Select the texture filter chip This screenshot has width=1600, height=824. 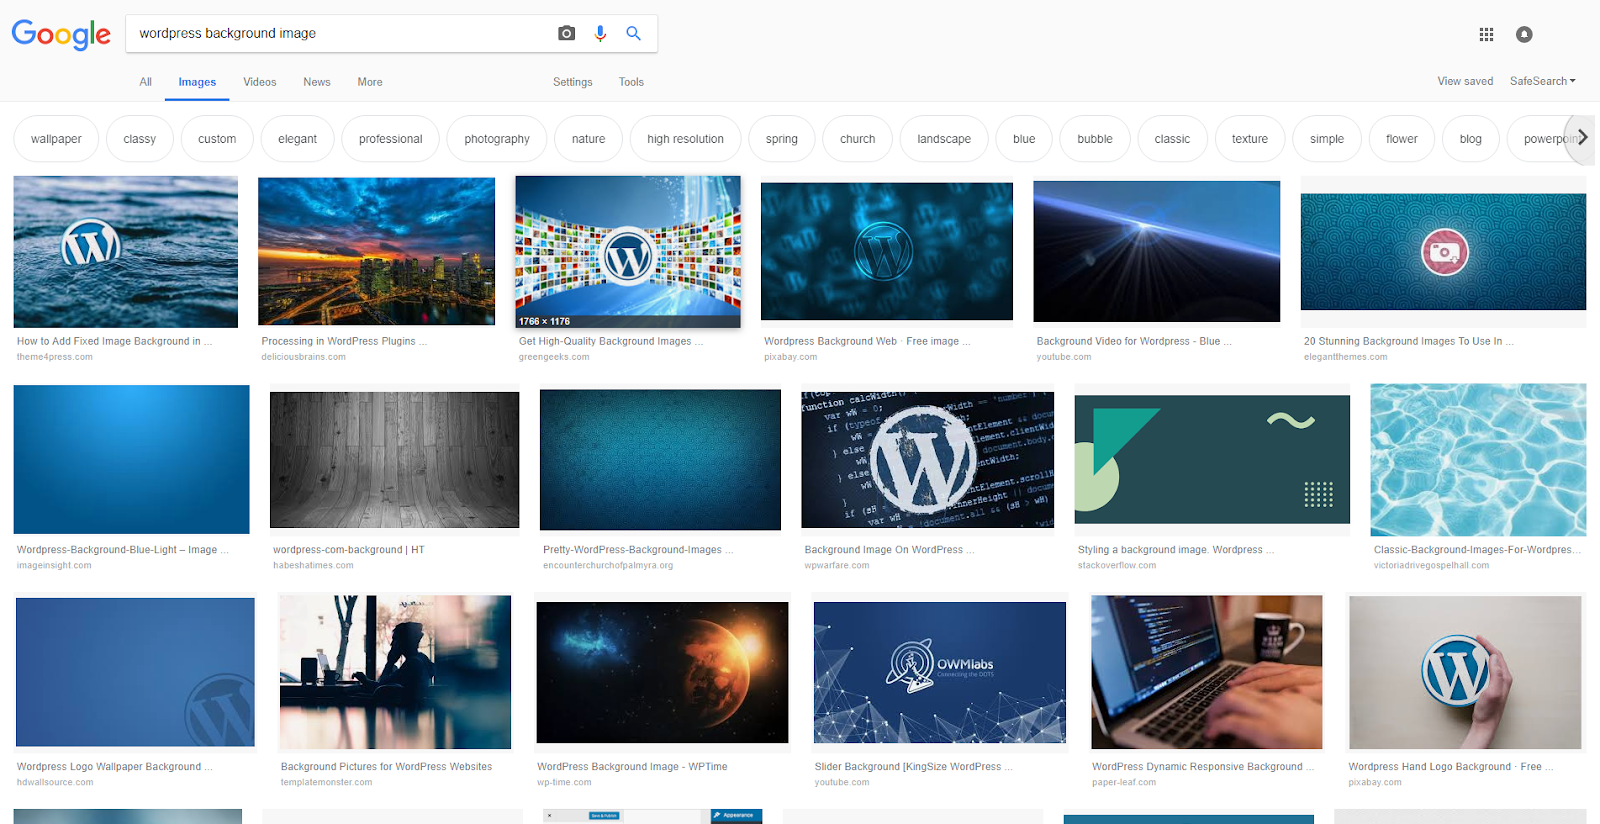1250,139
